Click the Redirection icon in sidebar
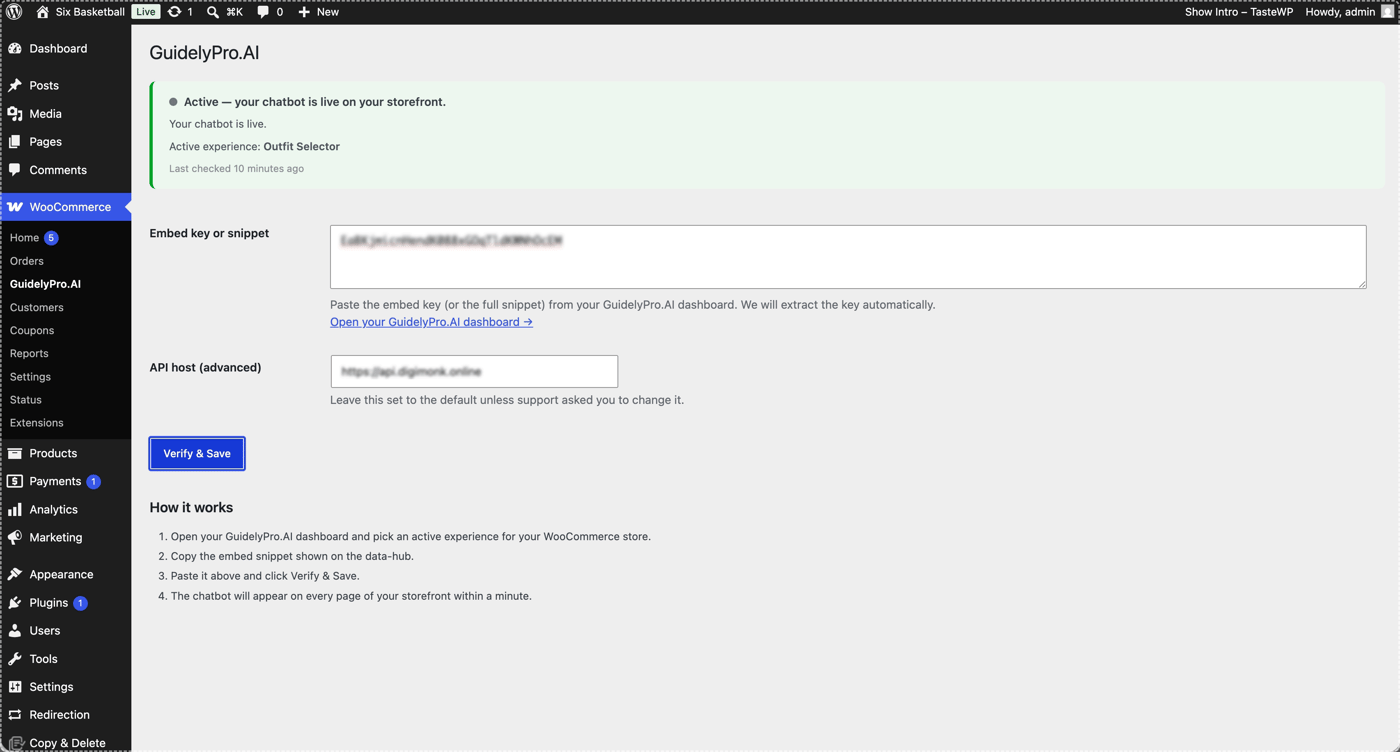 [15, 715]
